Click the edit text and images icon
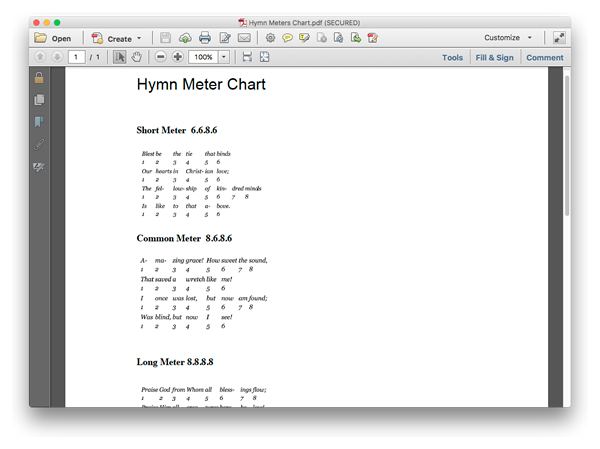The width and height of the screenshot is (600, 449). [225, 38]
